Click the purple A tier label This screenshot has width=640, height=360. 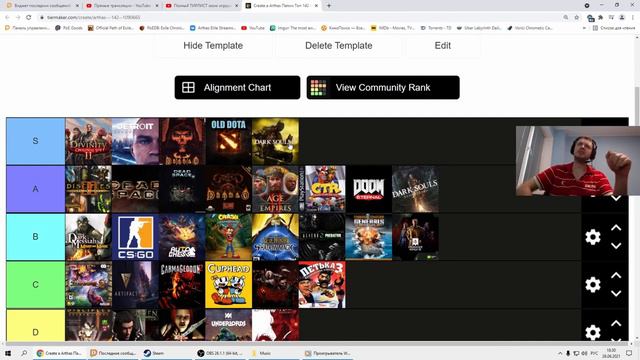click(x=36, y=189)
